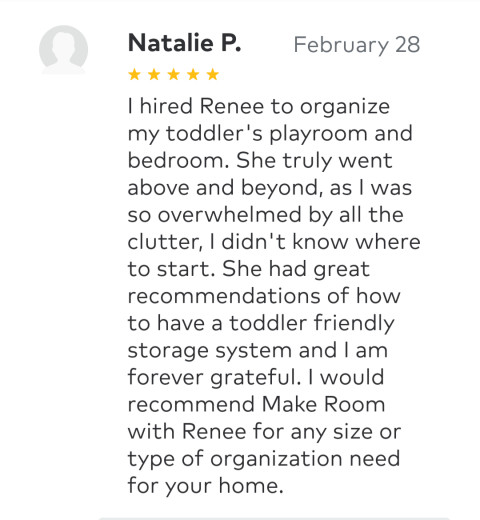Select the first star in the rating

tap(134, 74)
